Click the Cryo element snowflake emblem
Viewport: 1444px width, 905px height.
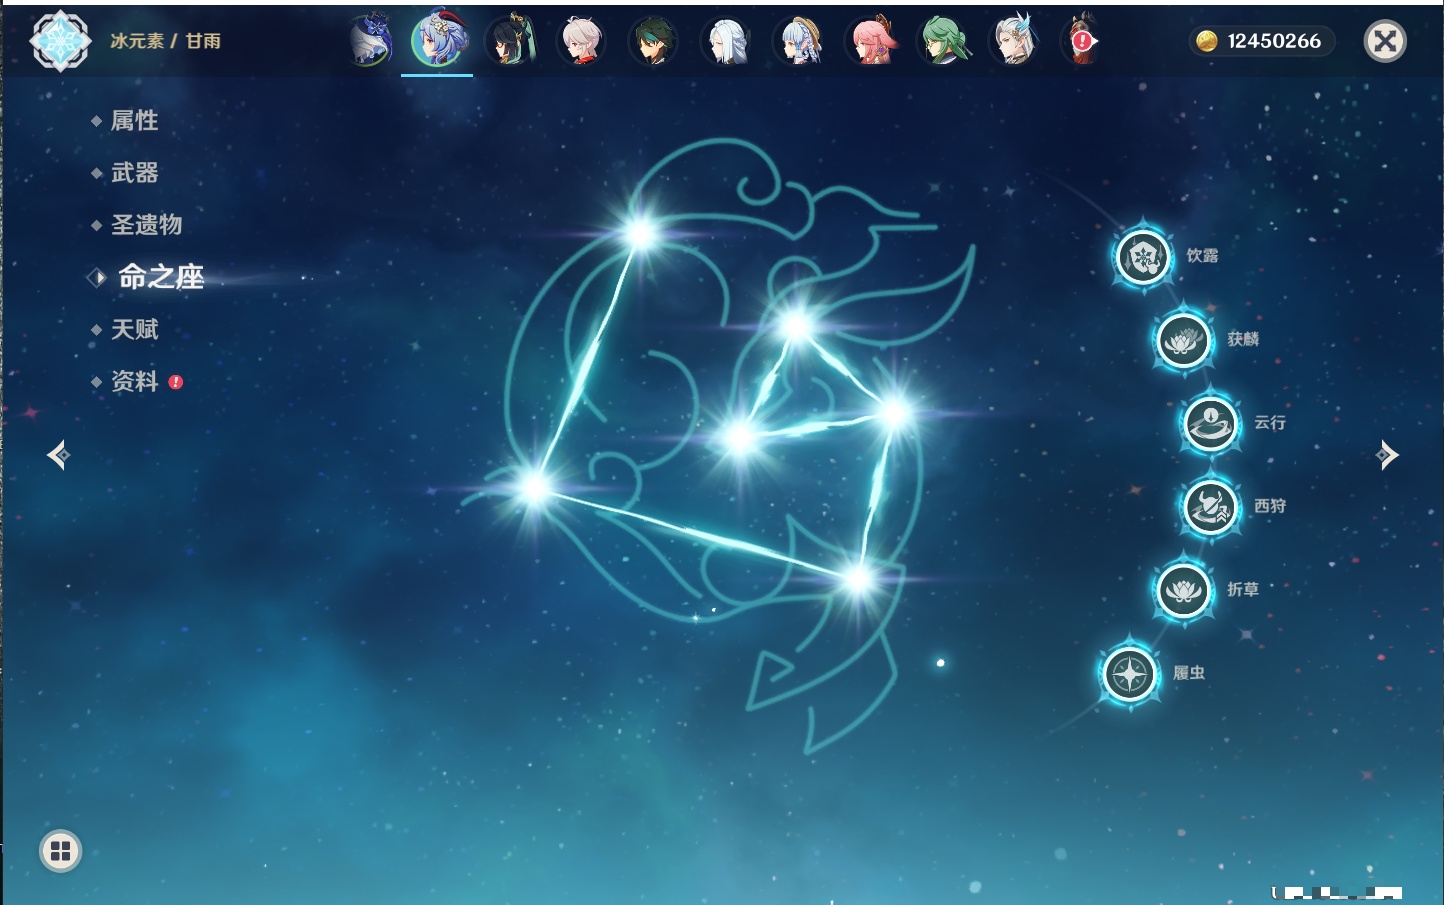click(x=60, y=41)
